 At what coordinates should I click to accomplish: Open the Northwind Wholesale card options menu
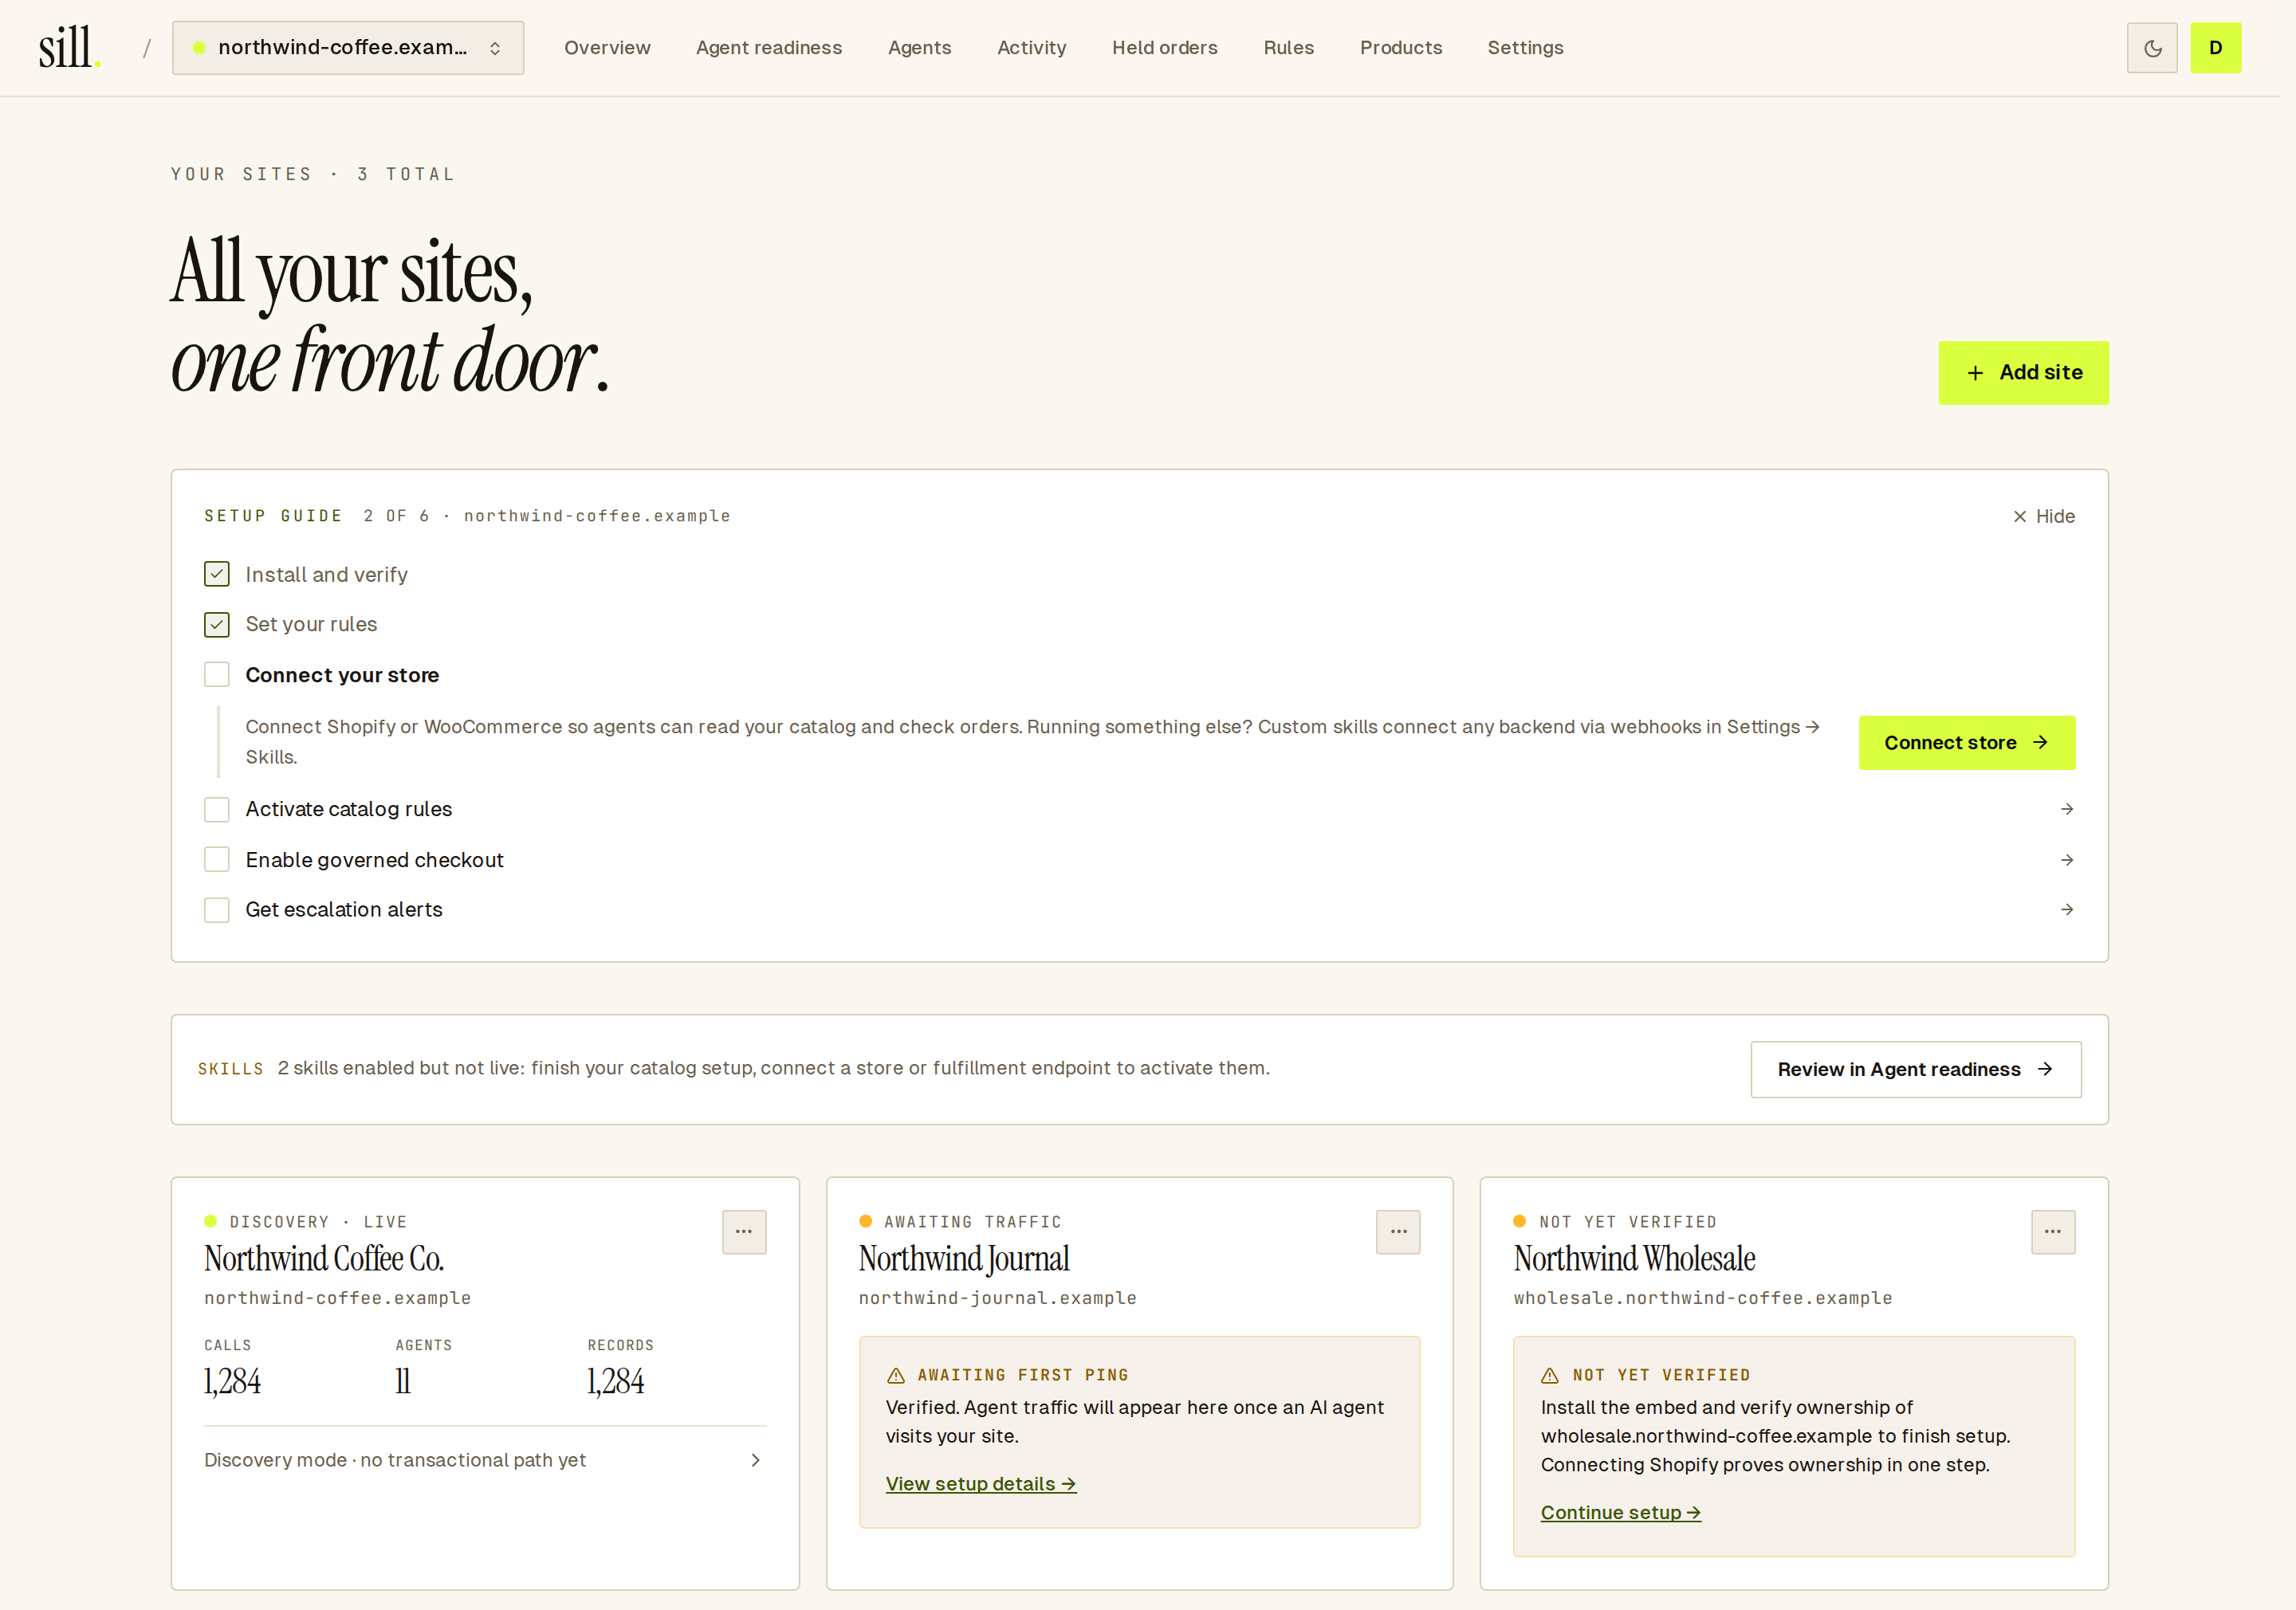pyautogui.click(x=2053, y=1231)
